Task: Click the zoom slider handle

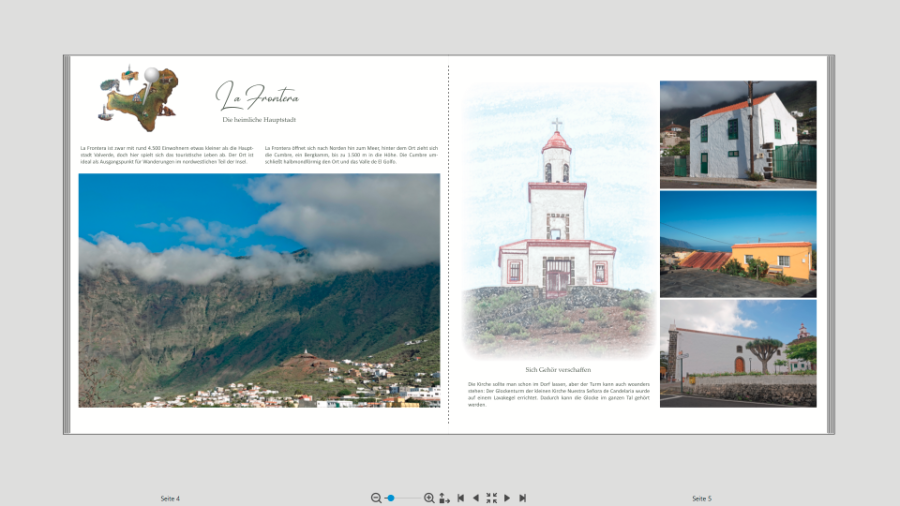Action: [391, 498]
